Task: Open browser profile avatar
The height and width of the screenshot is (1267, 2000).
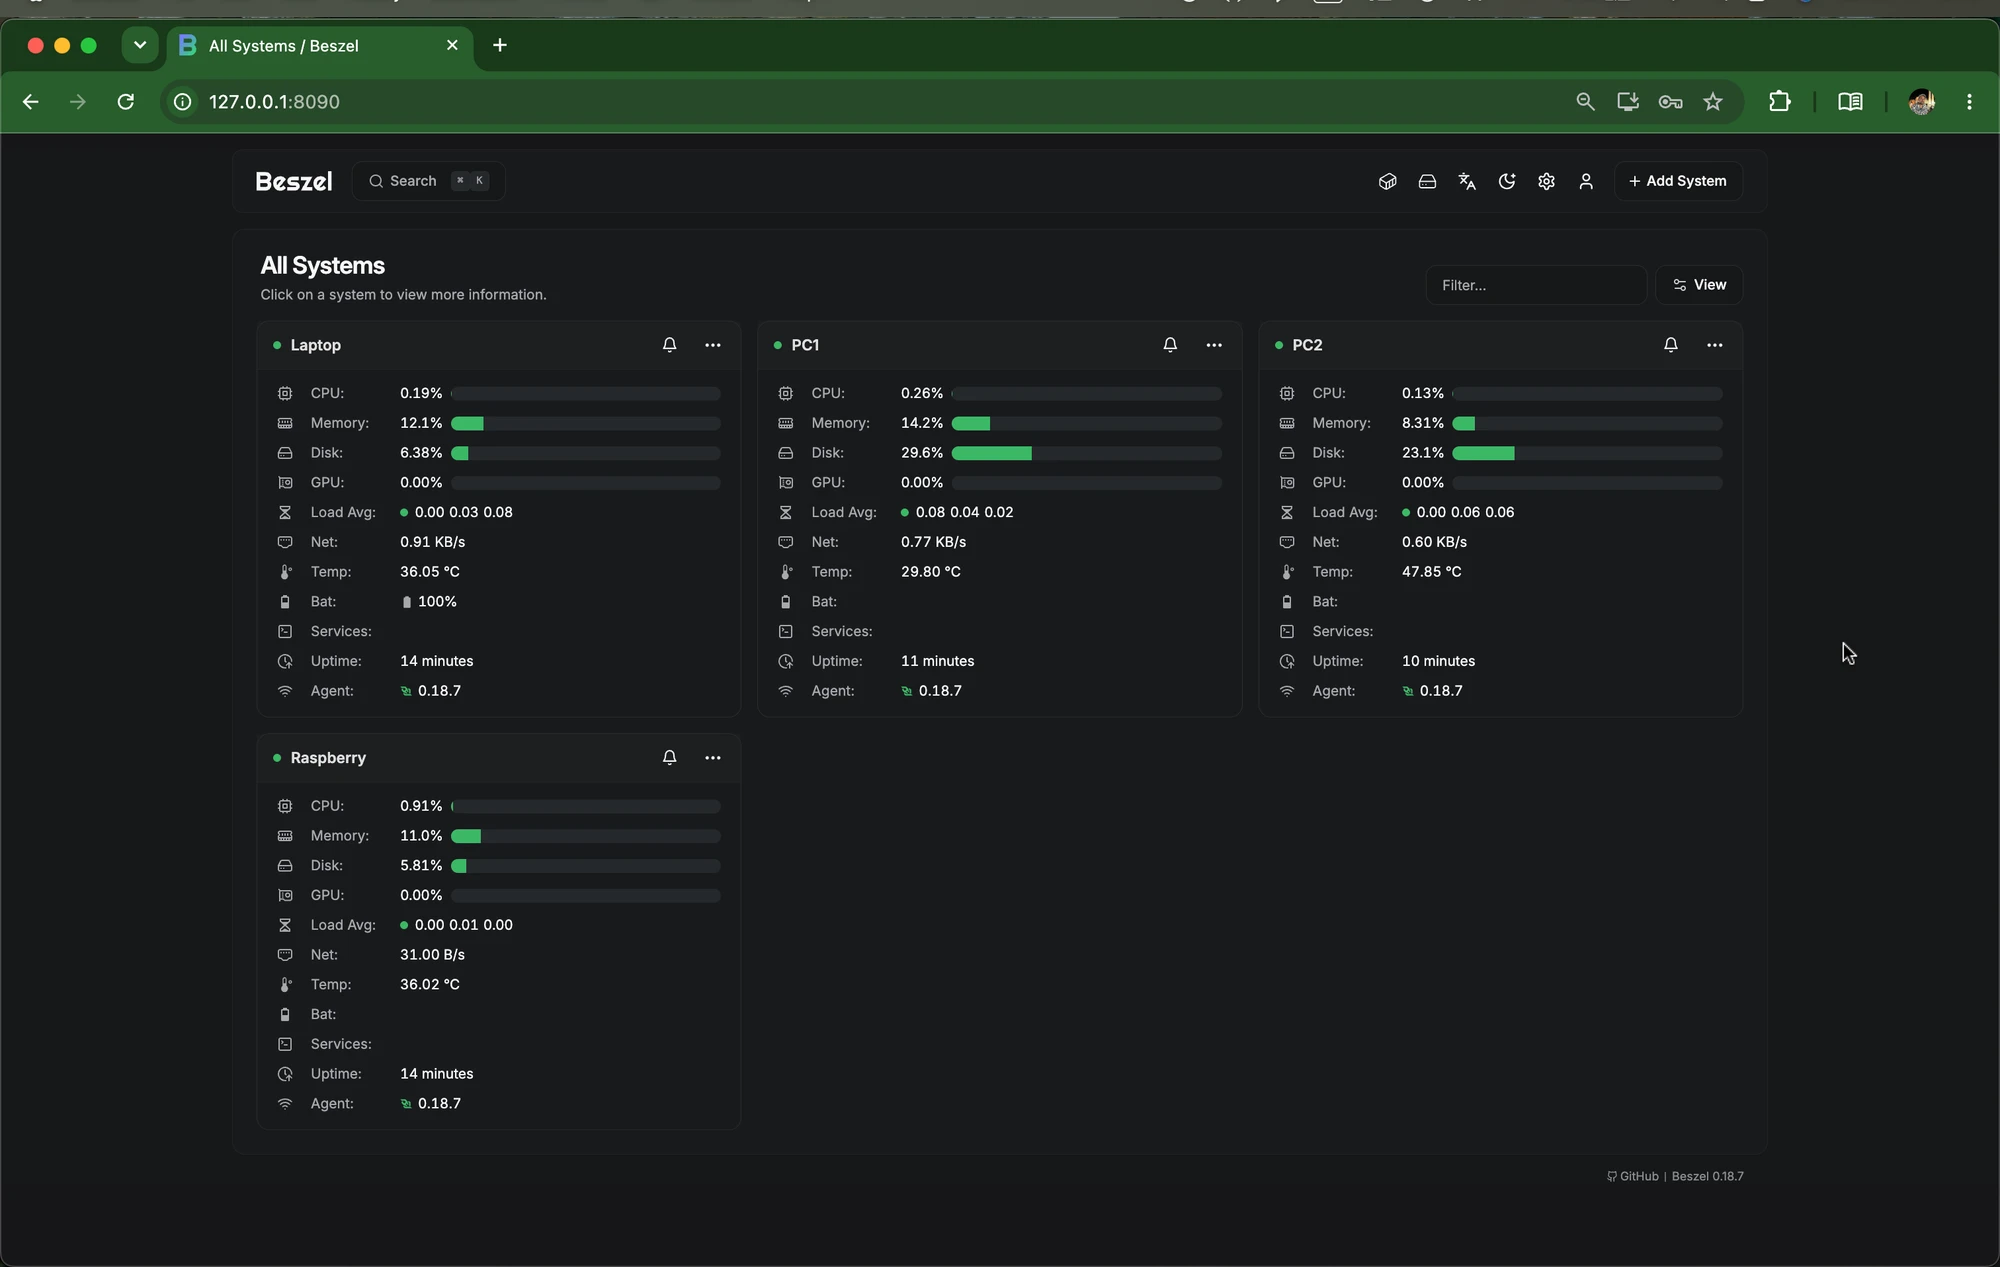Action: point(1921,102)
